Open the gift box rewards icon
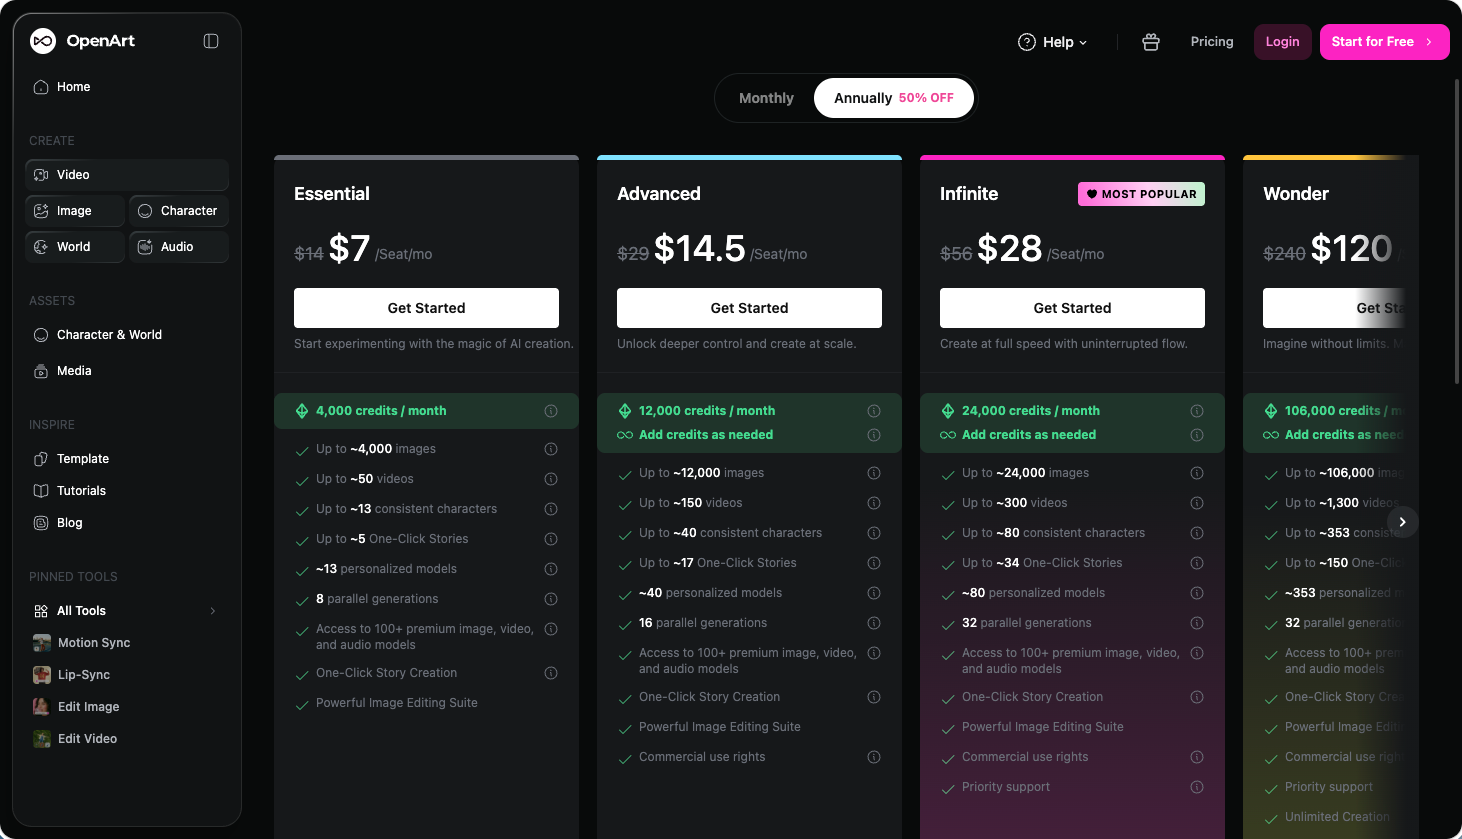This screenshot has height=839, width=1462. pyautogui.click(x=1151, y=42)
